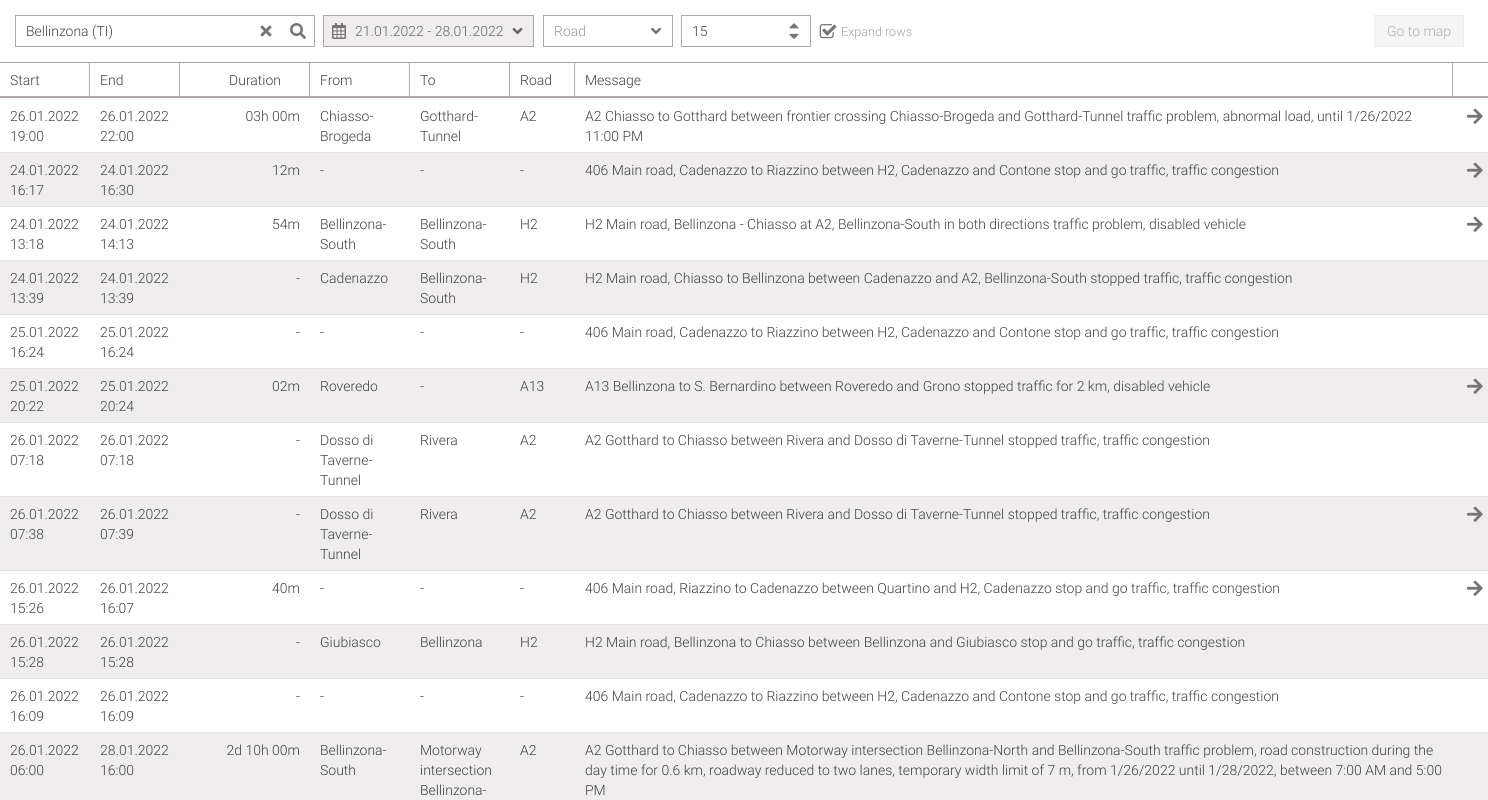Click the calendar icon in date picker
Screen dimensions: 1488x800
coord(339,31)
